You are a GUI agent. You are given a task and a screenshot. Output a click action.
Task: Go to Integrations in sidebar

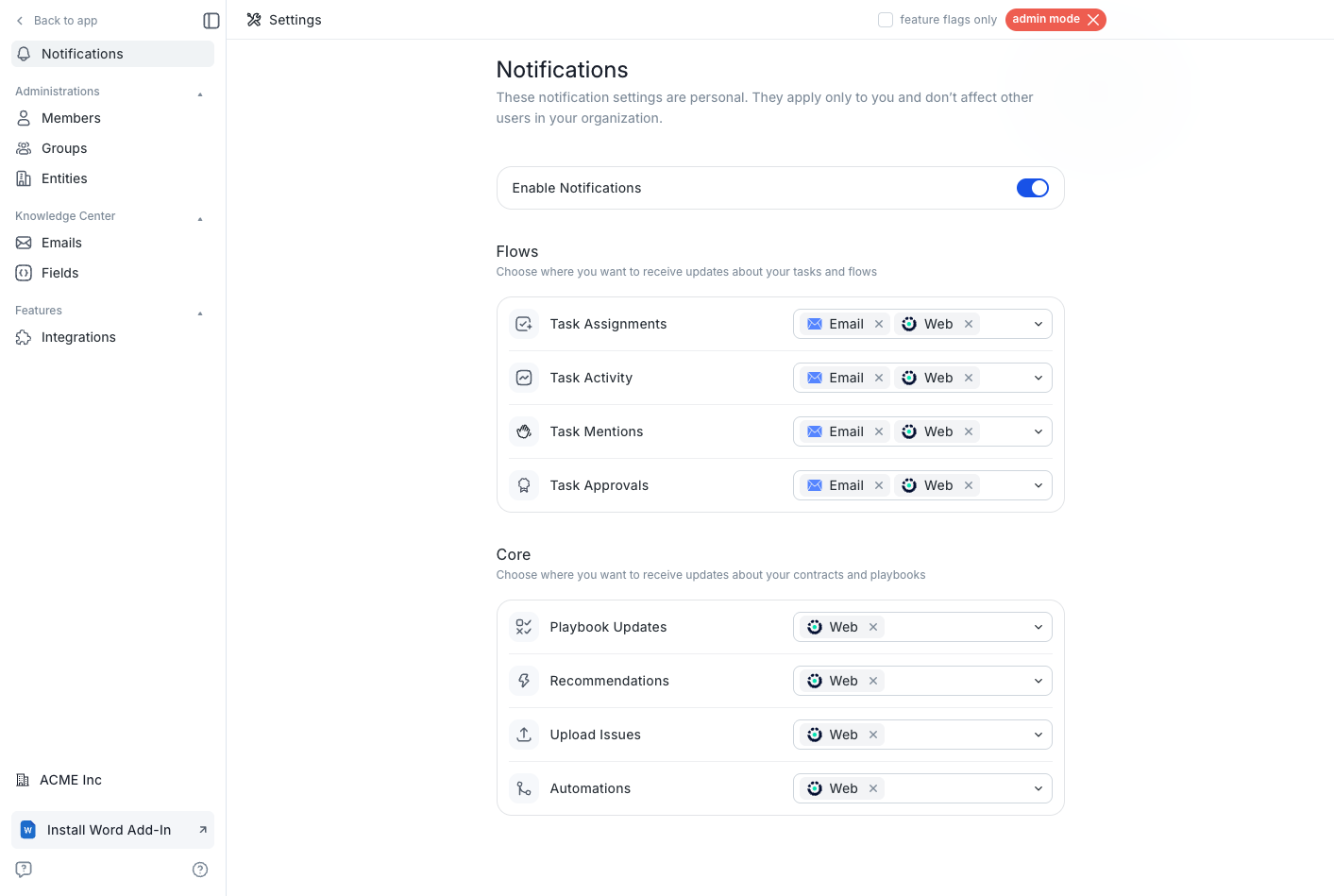(x=78, y=337)
